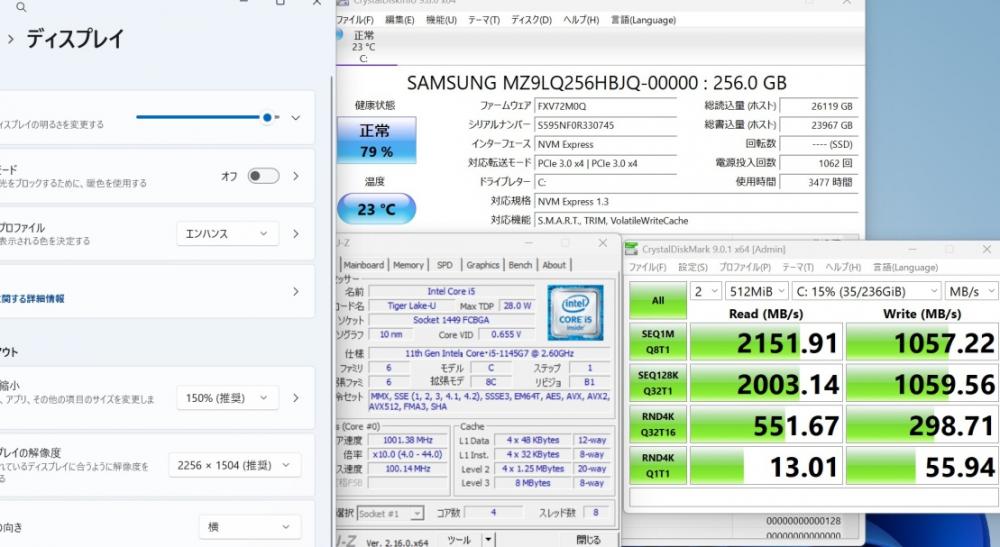
Task: Click the 正常 79% health status button
Action: coord(376,140)
